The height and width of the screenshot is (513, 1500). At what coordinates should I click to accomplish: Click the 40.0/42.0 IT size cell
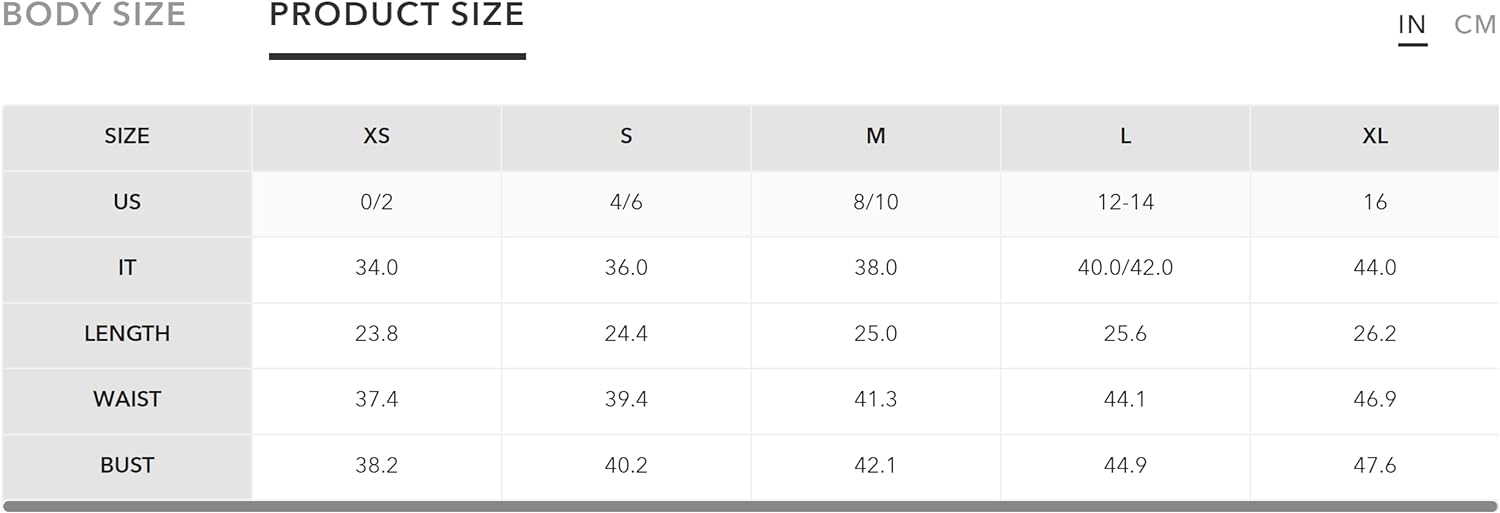[x=1125, y=268]
